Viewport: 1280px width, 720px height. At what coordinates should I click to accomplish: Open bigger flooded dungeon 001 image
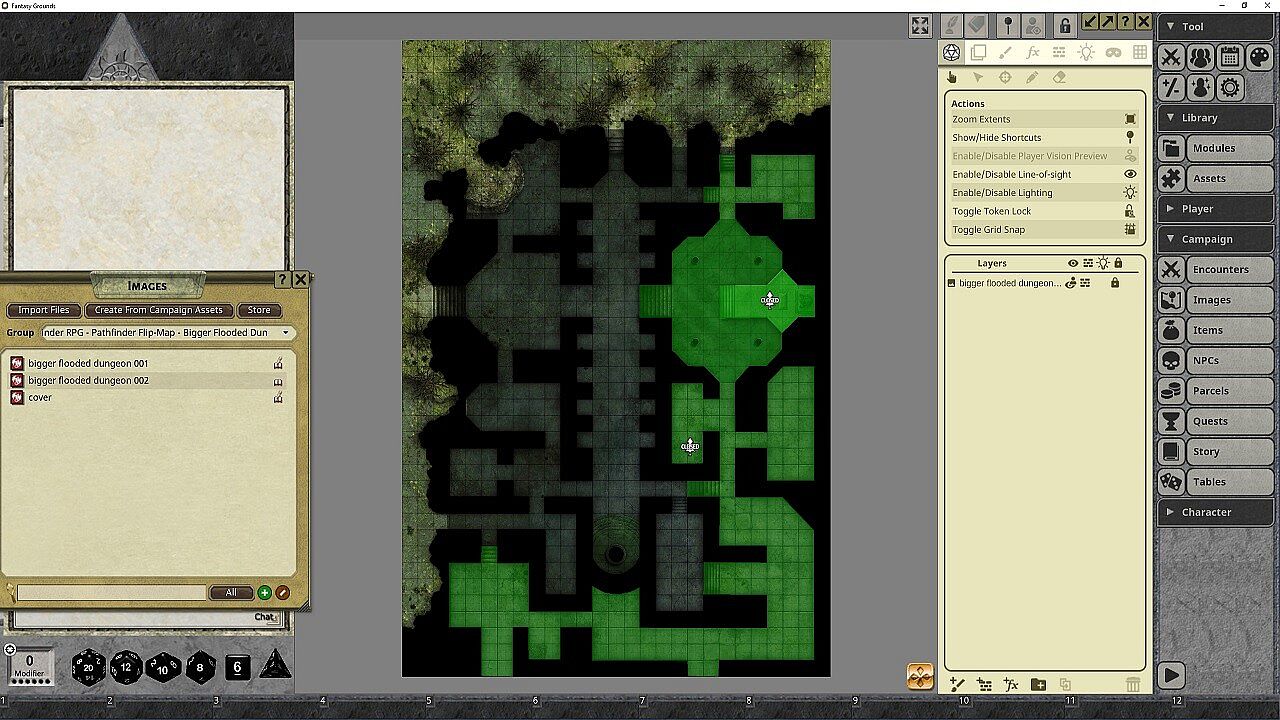pos(88,363)
